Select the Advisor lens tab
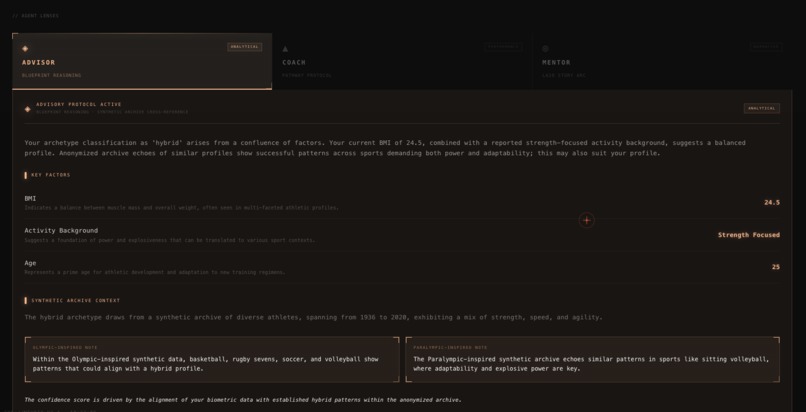 (x=142, y=62)
